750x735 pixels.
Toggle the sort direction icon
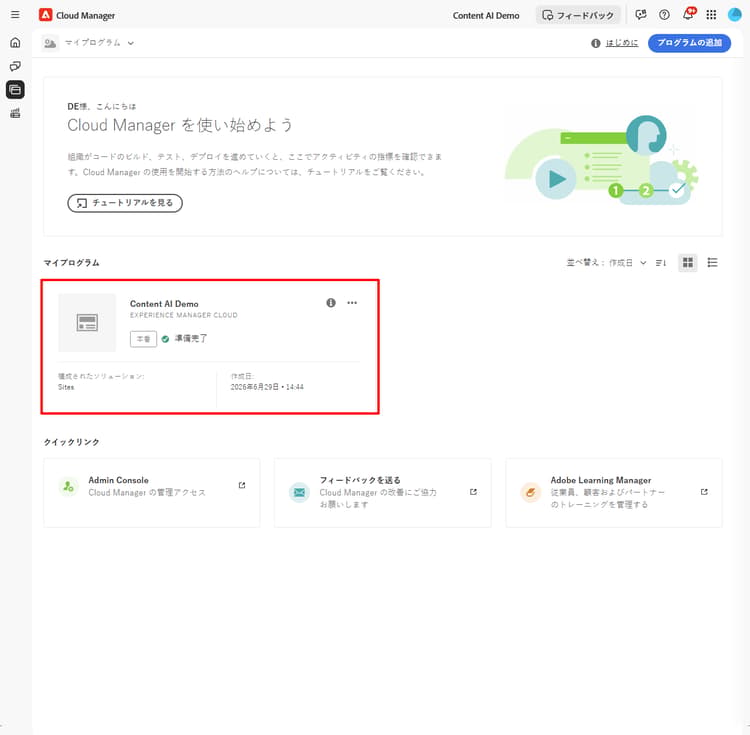coord(661,263)
